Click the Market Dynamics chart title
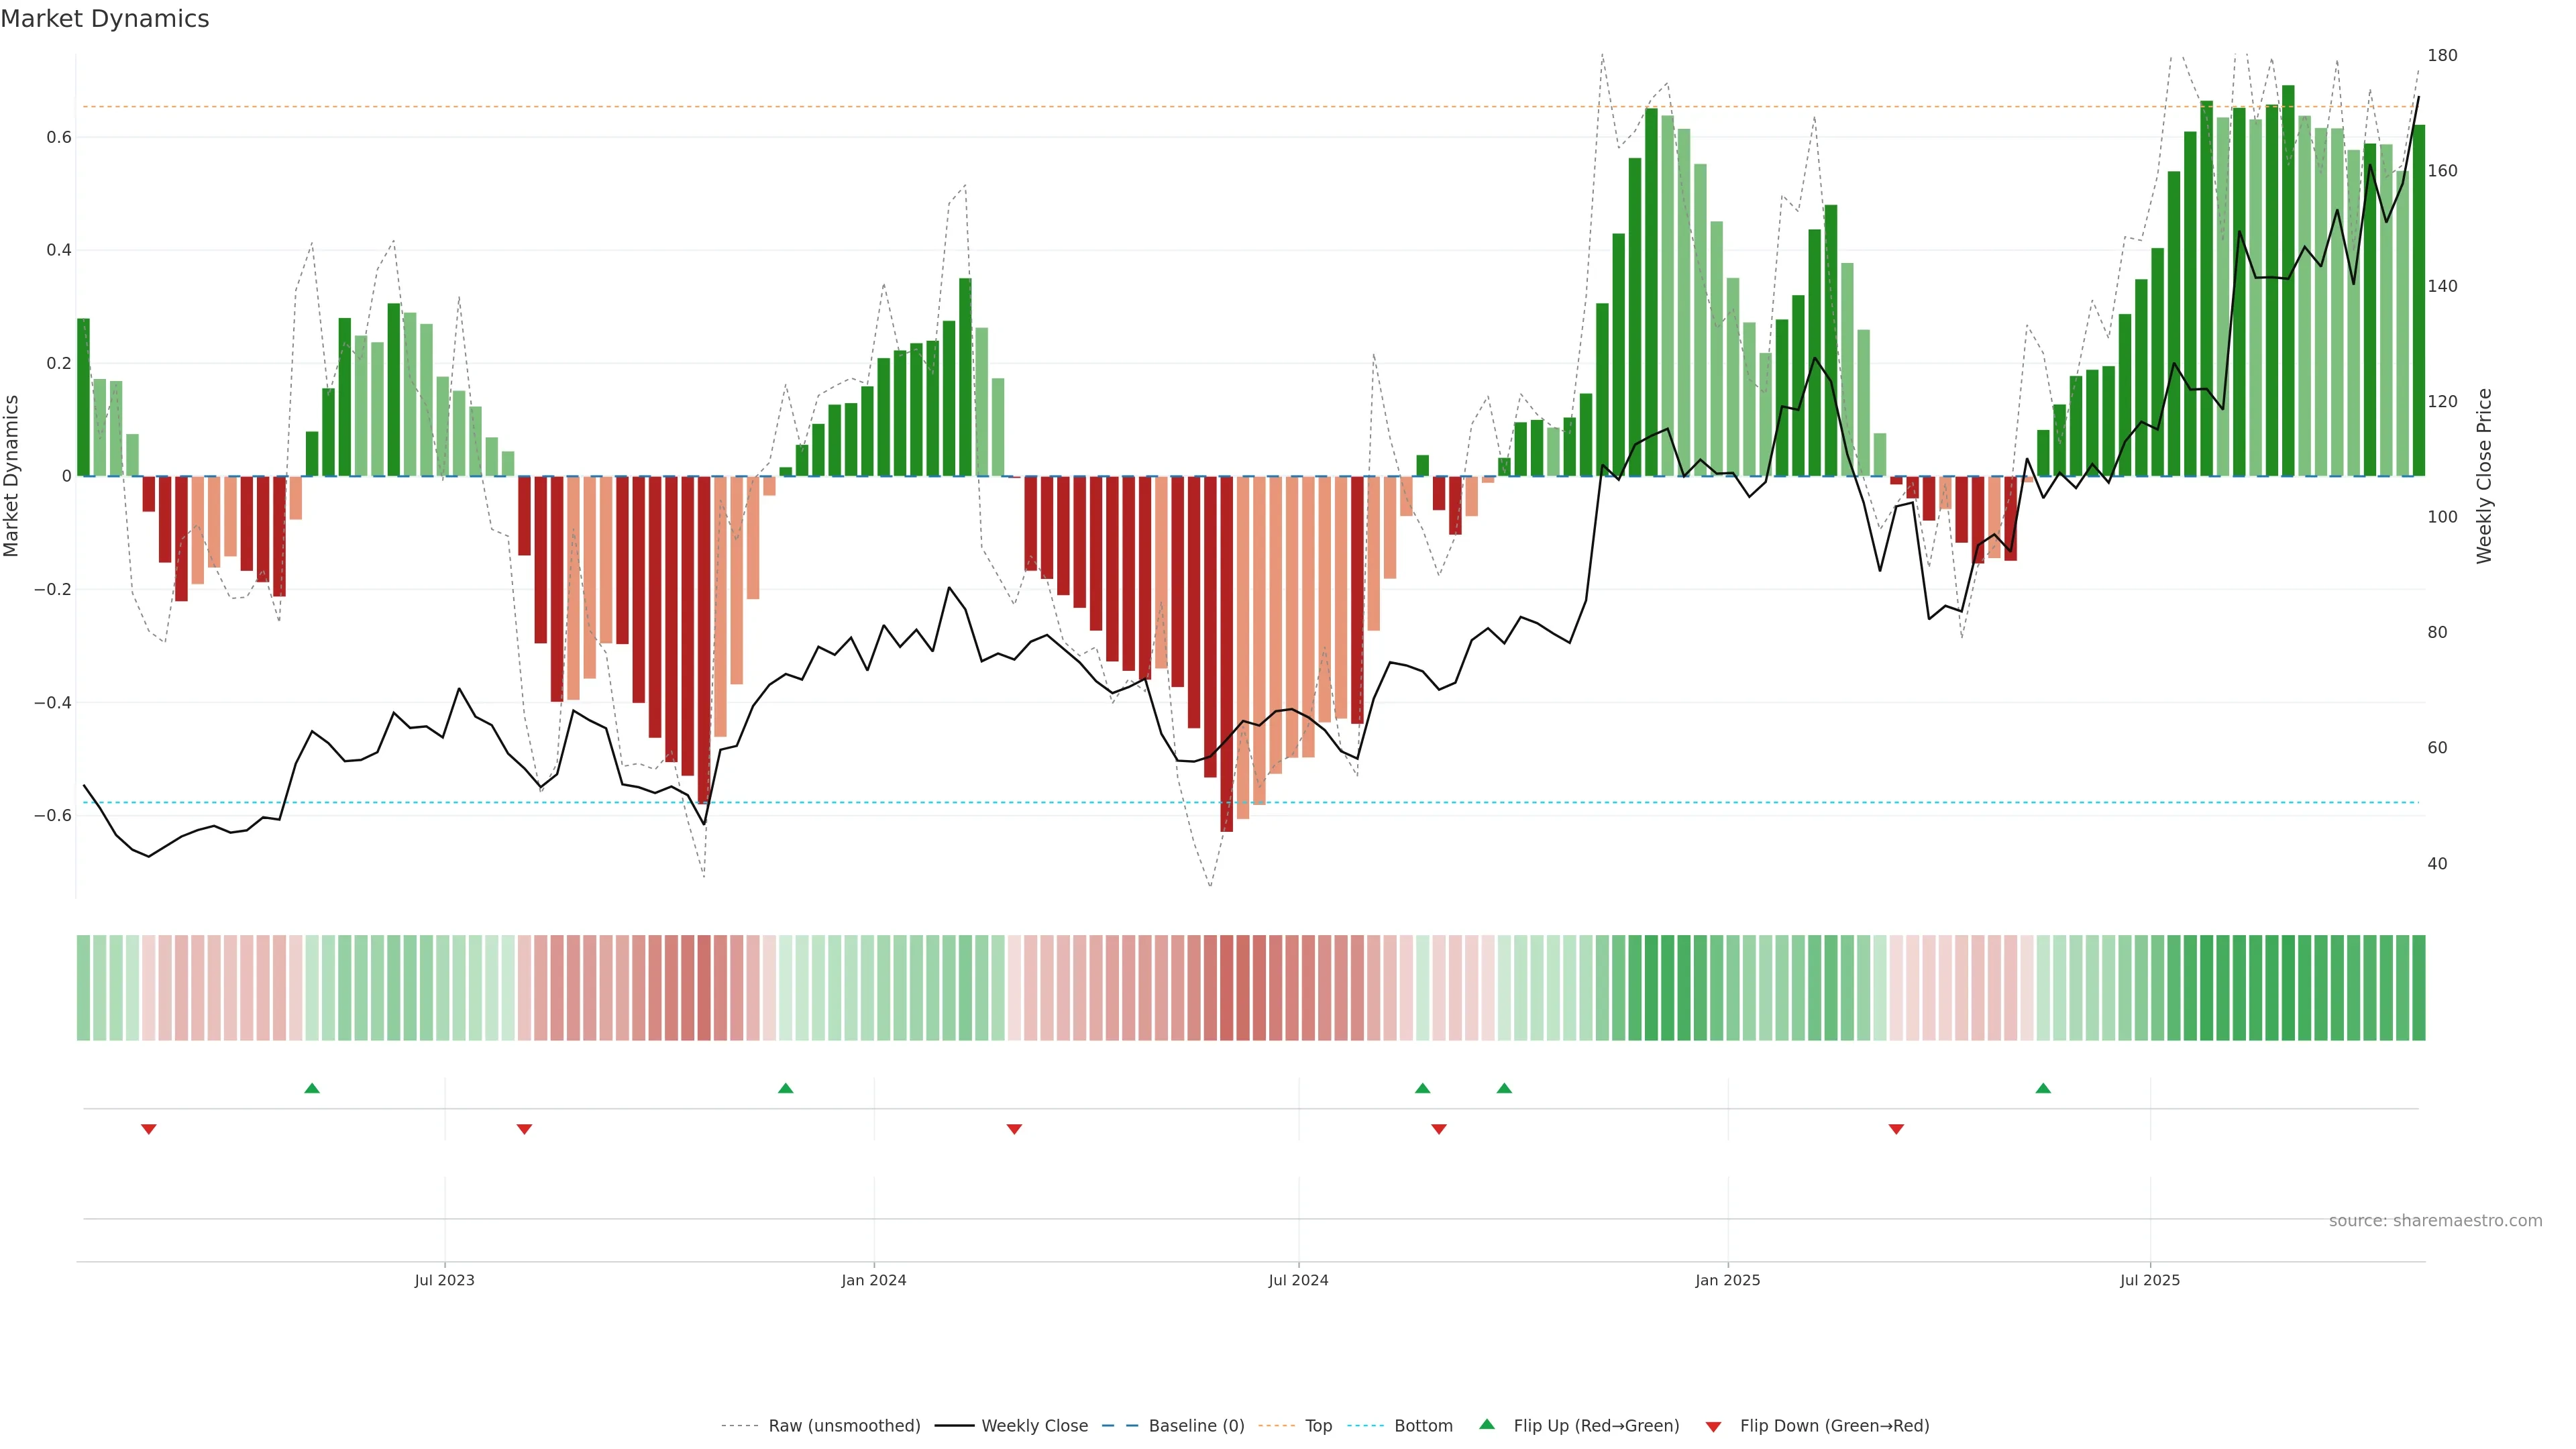2576x1449 pixels. coord(105,19)
